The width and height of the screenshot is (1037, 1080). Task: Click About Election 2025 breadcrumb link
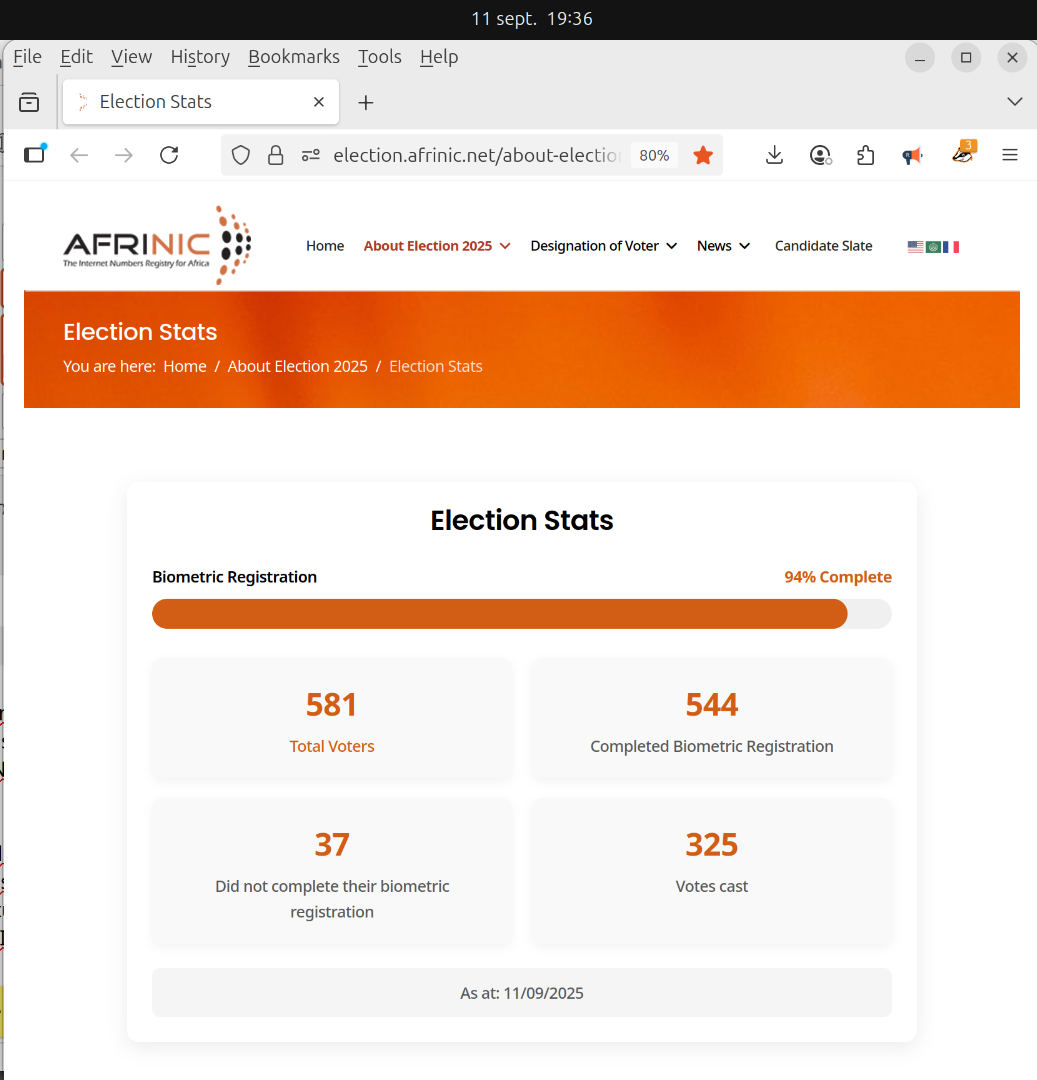[x=297, y=366]
